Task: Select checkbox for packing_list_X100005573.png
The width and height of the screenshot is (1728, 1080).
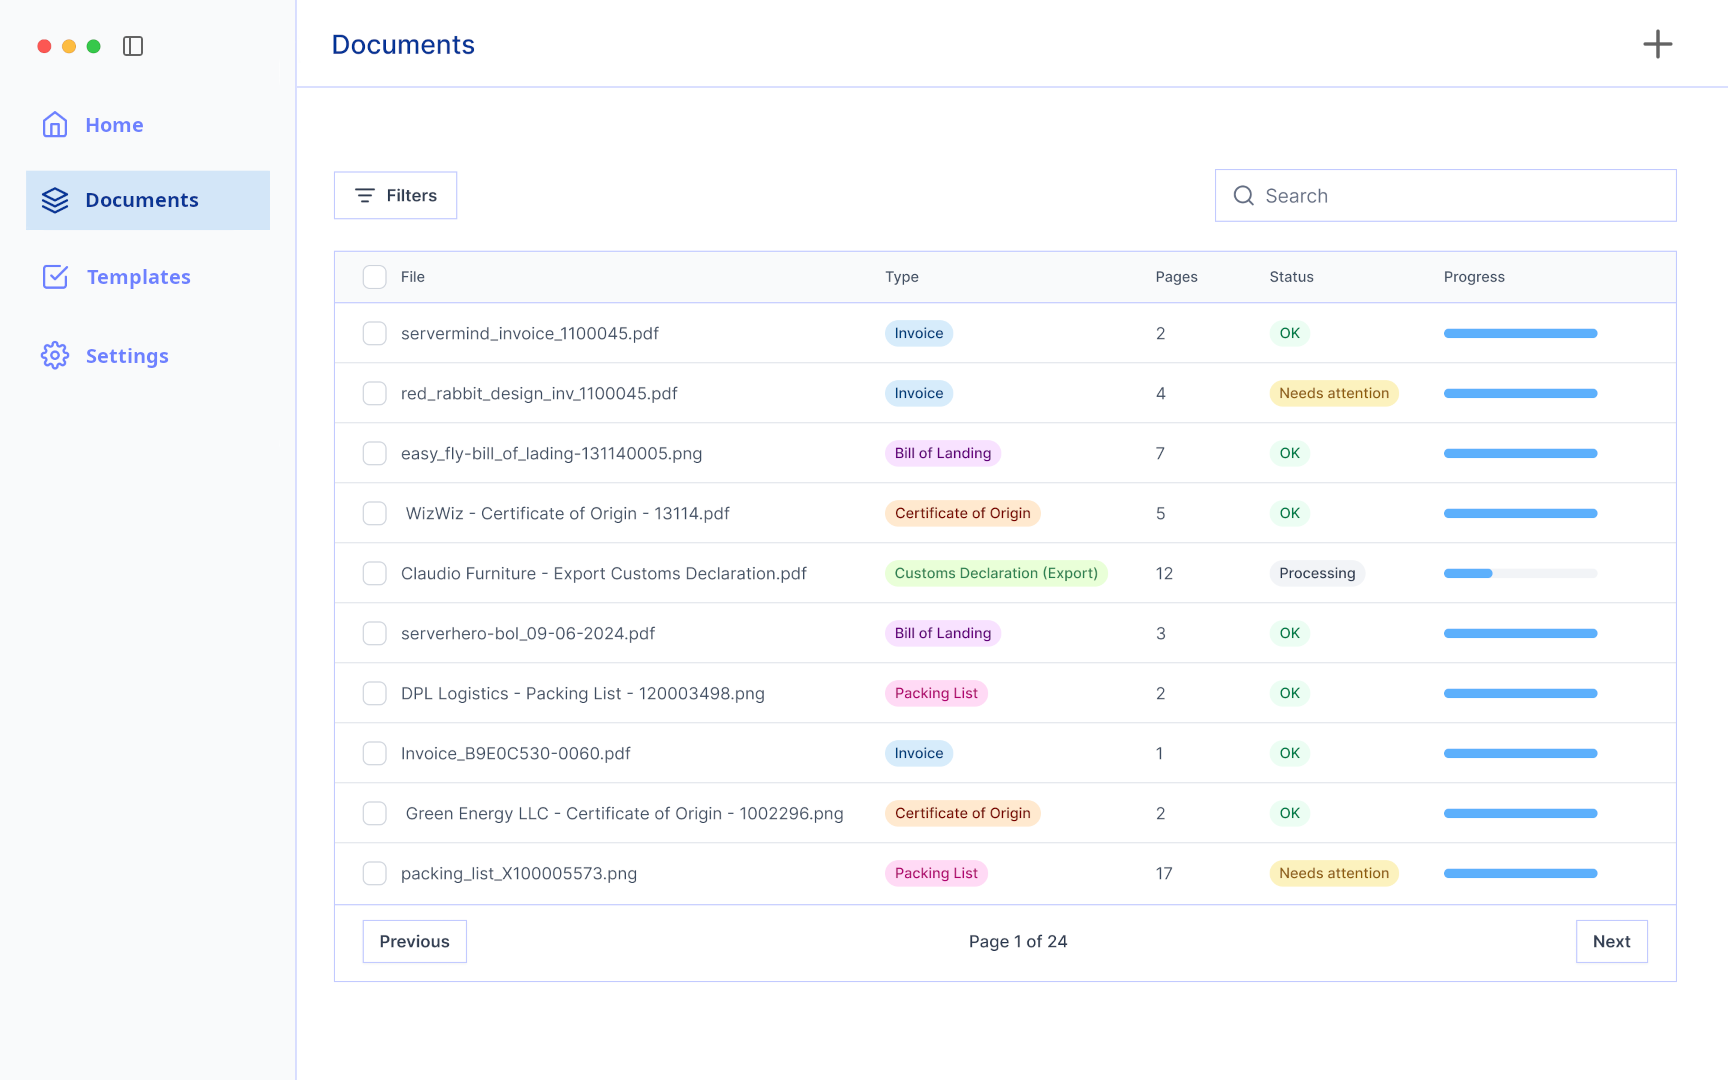Action: coord(374,873)
